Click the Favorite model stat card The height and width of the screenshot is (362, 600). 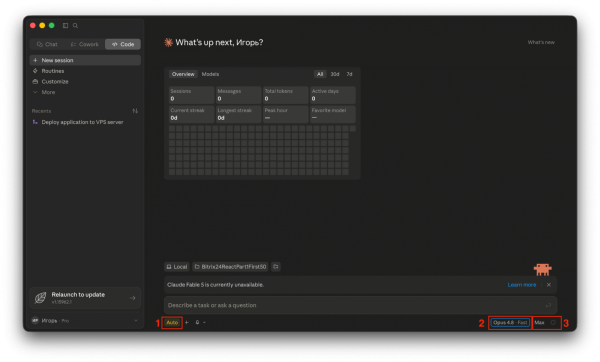333,114
